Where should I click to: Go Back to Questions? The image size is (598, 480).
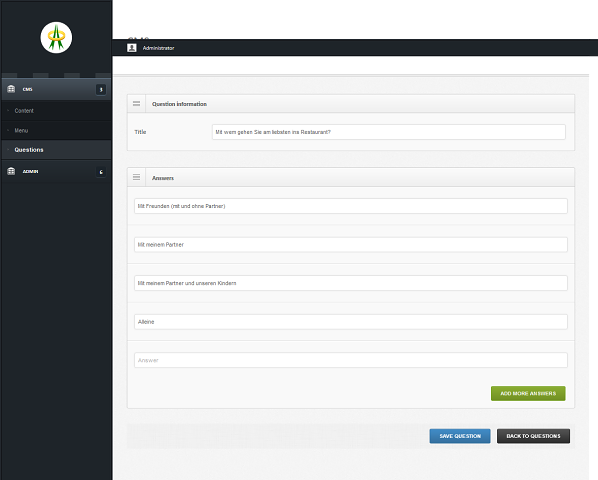[x=533, y=436]
